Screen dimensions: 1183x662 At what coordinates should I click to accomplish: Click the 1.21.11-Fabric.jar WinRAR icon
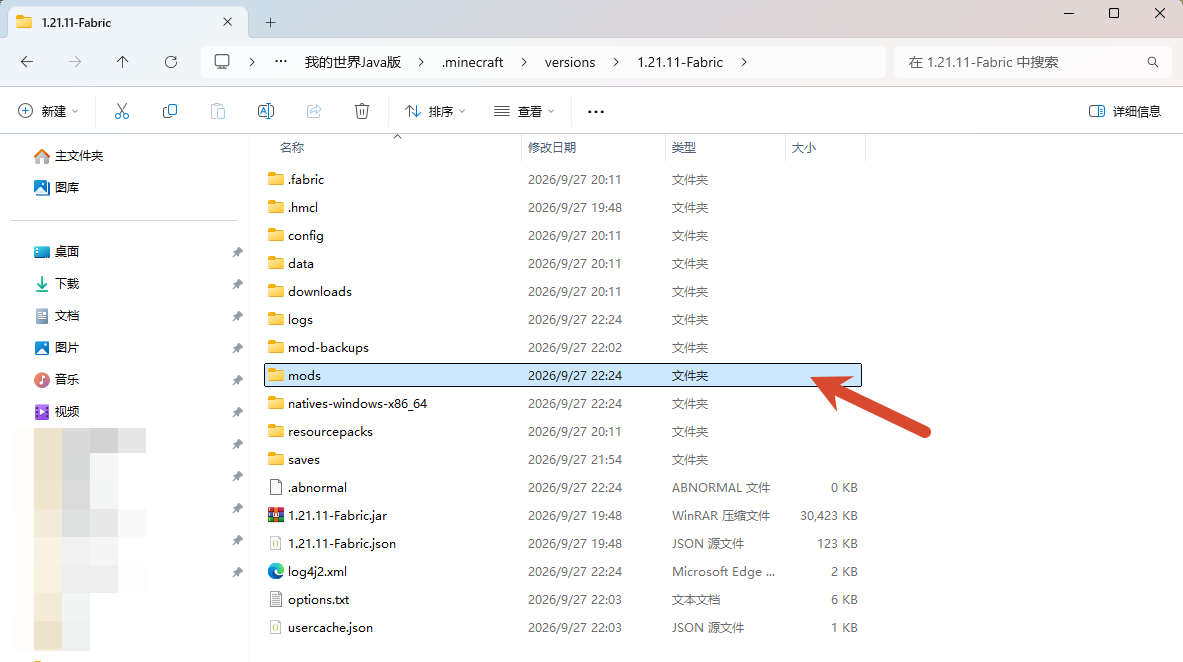click(x=276, y=516)
